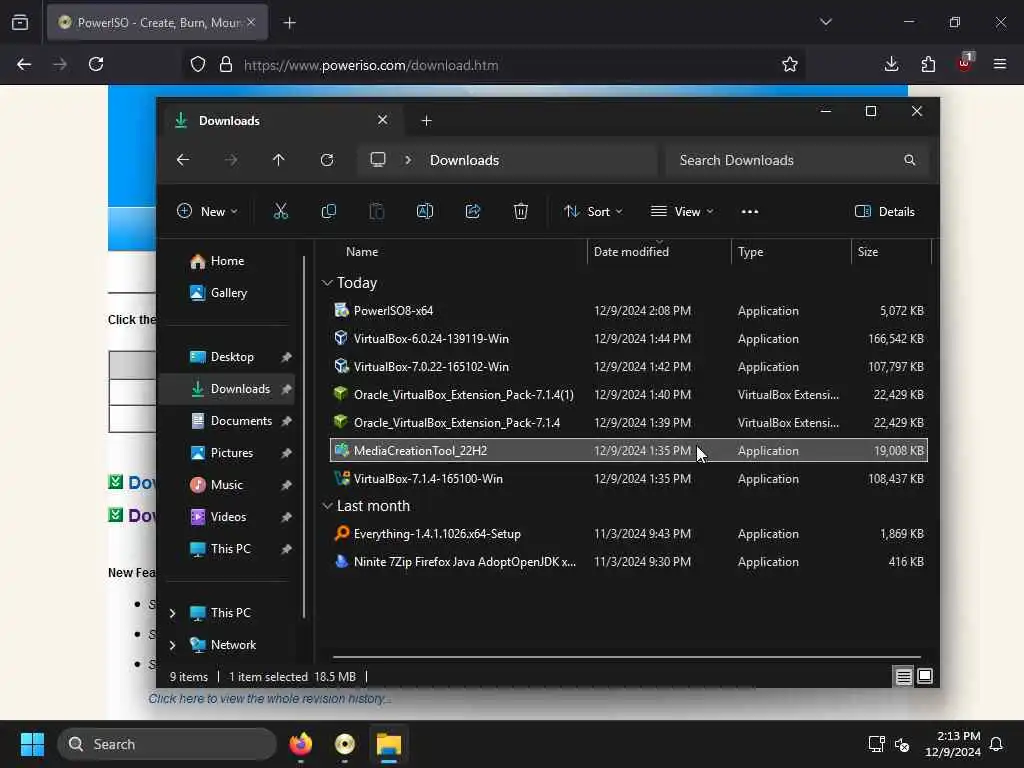This screenshot has width=1024, height=768.
Task: Click the clock and date in the taskbar
Action: click(x=953, y=744)
